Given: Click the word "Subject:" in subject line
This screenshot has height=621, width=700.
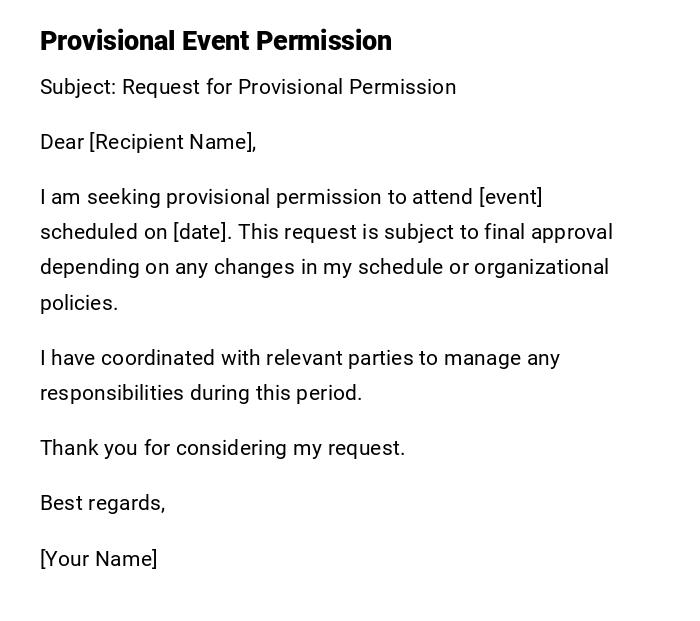Looking at the screenshot, I should coord(78,87).
